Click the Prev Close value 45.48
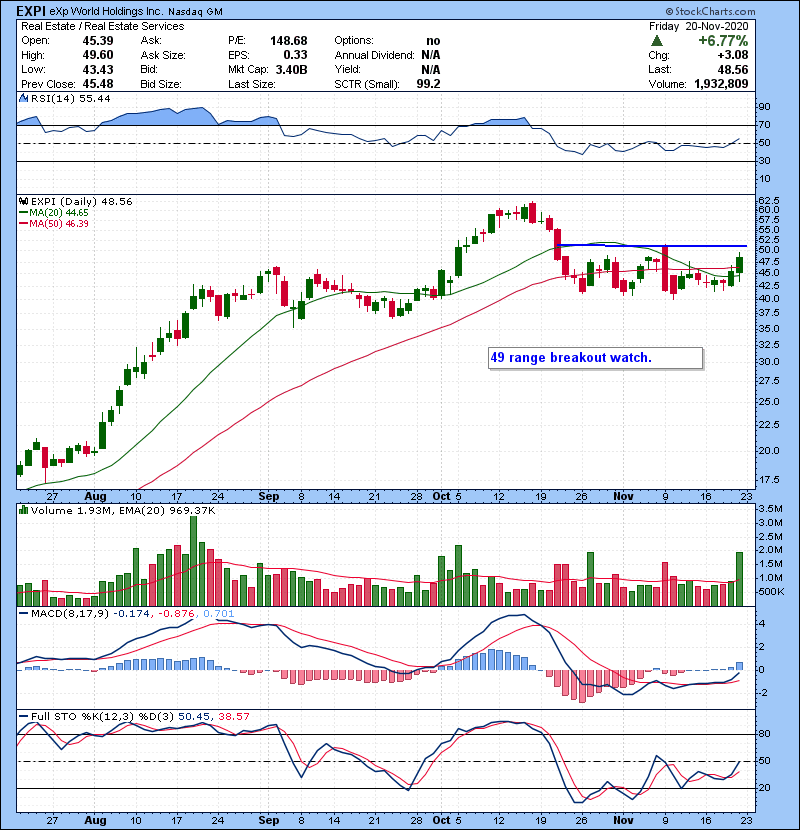 tap(97, 84)
